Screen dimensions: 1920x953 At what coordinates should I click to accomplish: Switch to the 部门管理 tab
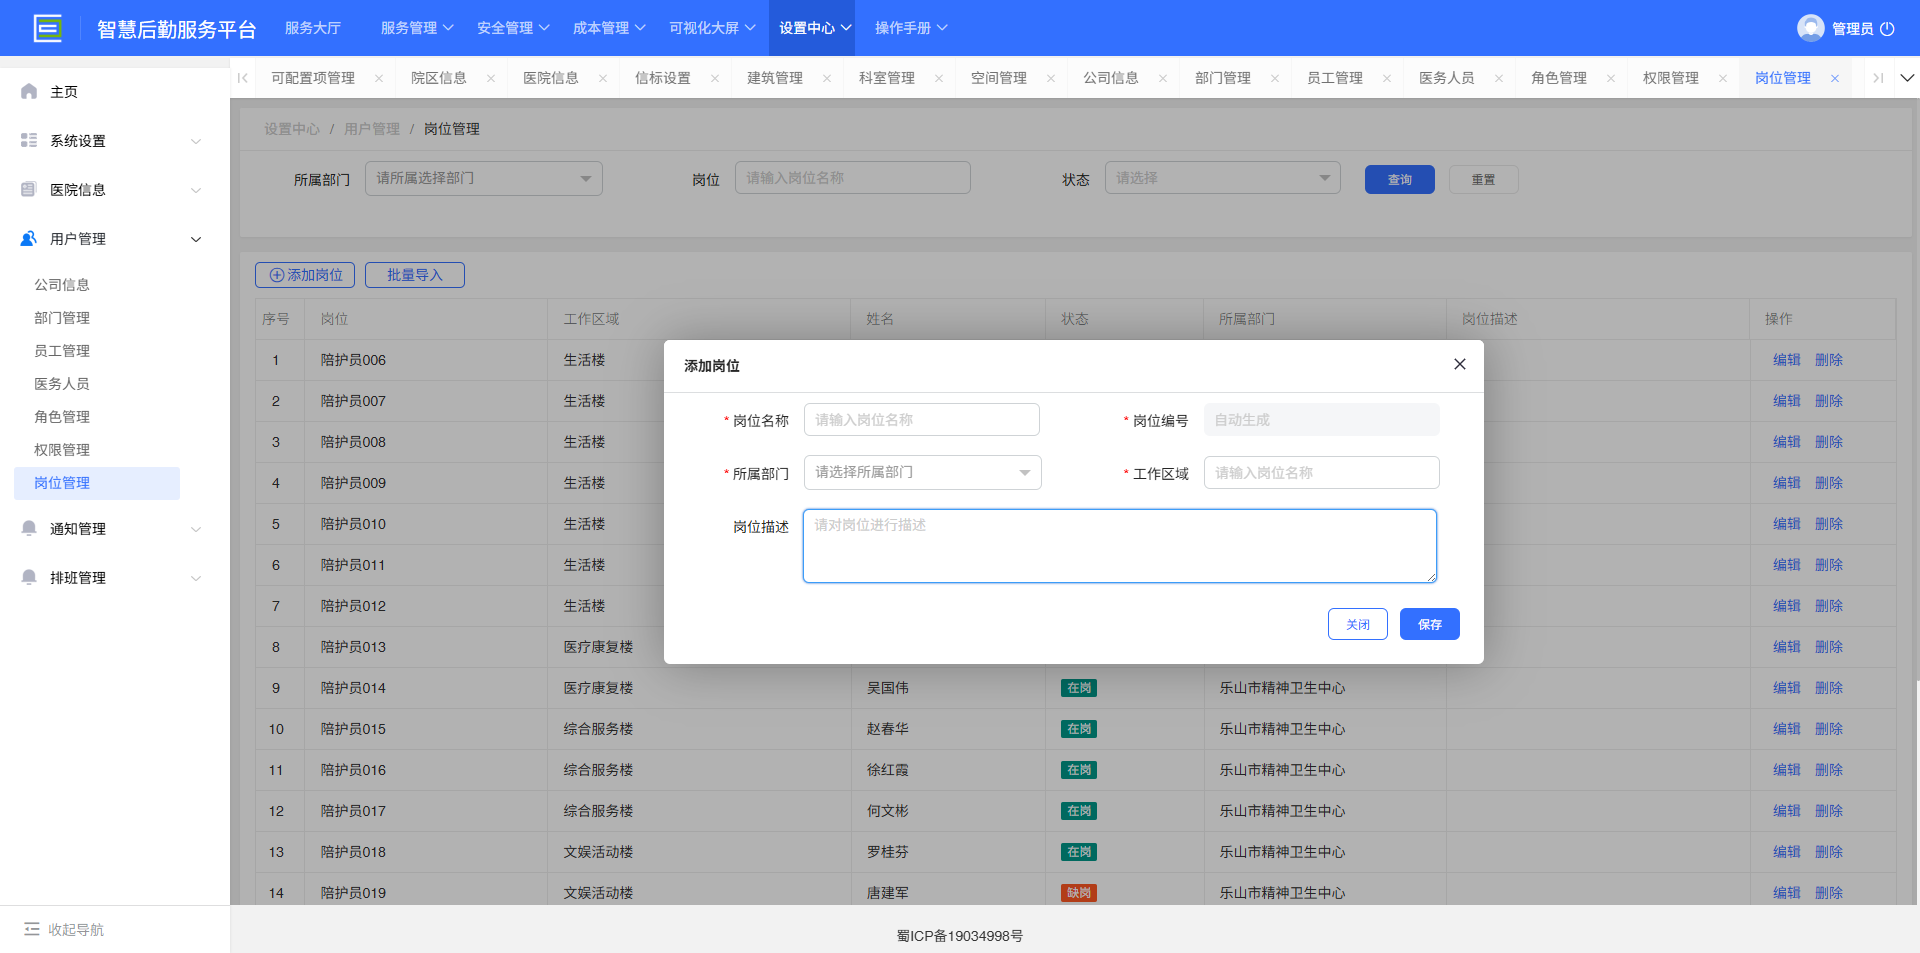tap(1223, 78)
